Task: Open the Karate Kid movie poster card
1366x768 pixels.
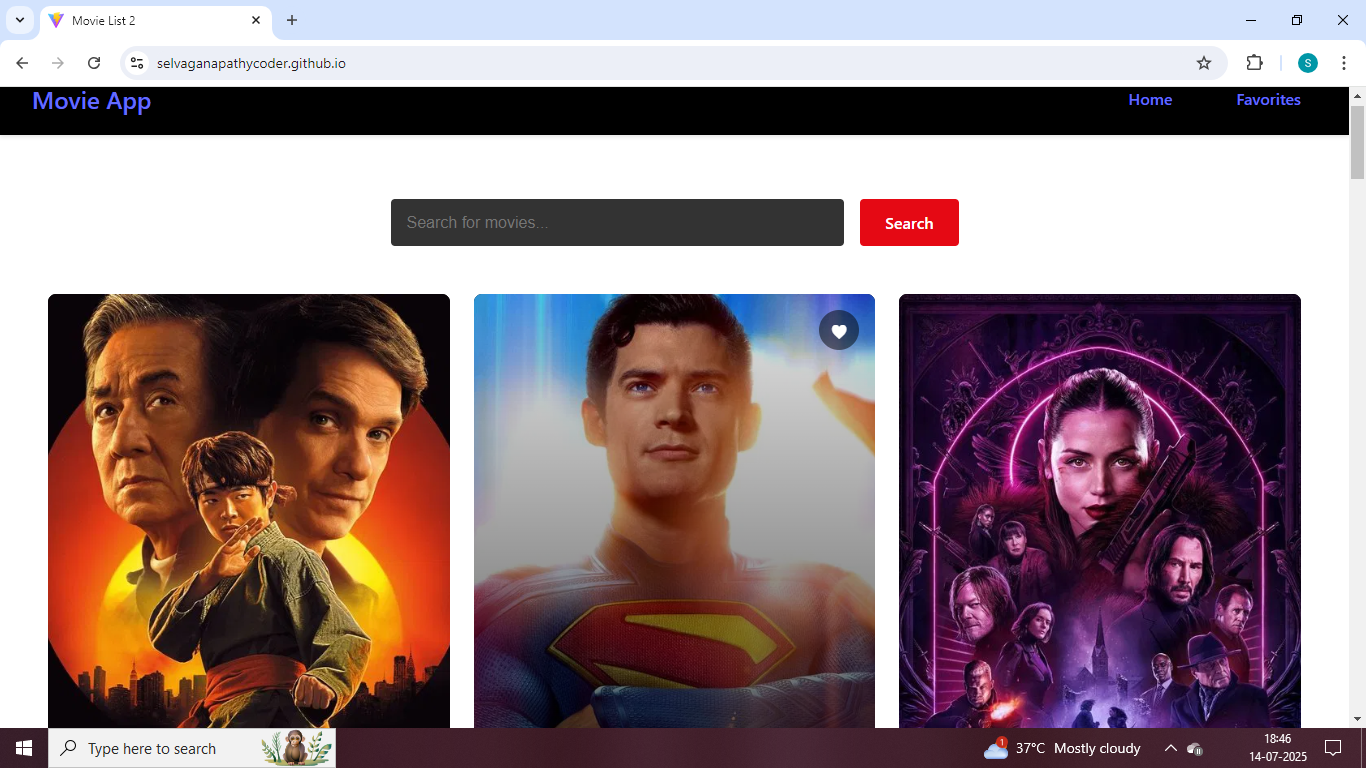Action: [249, 511]
